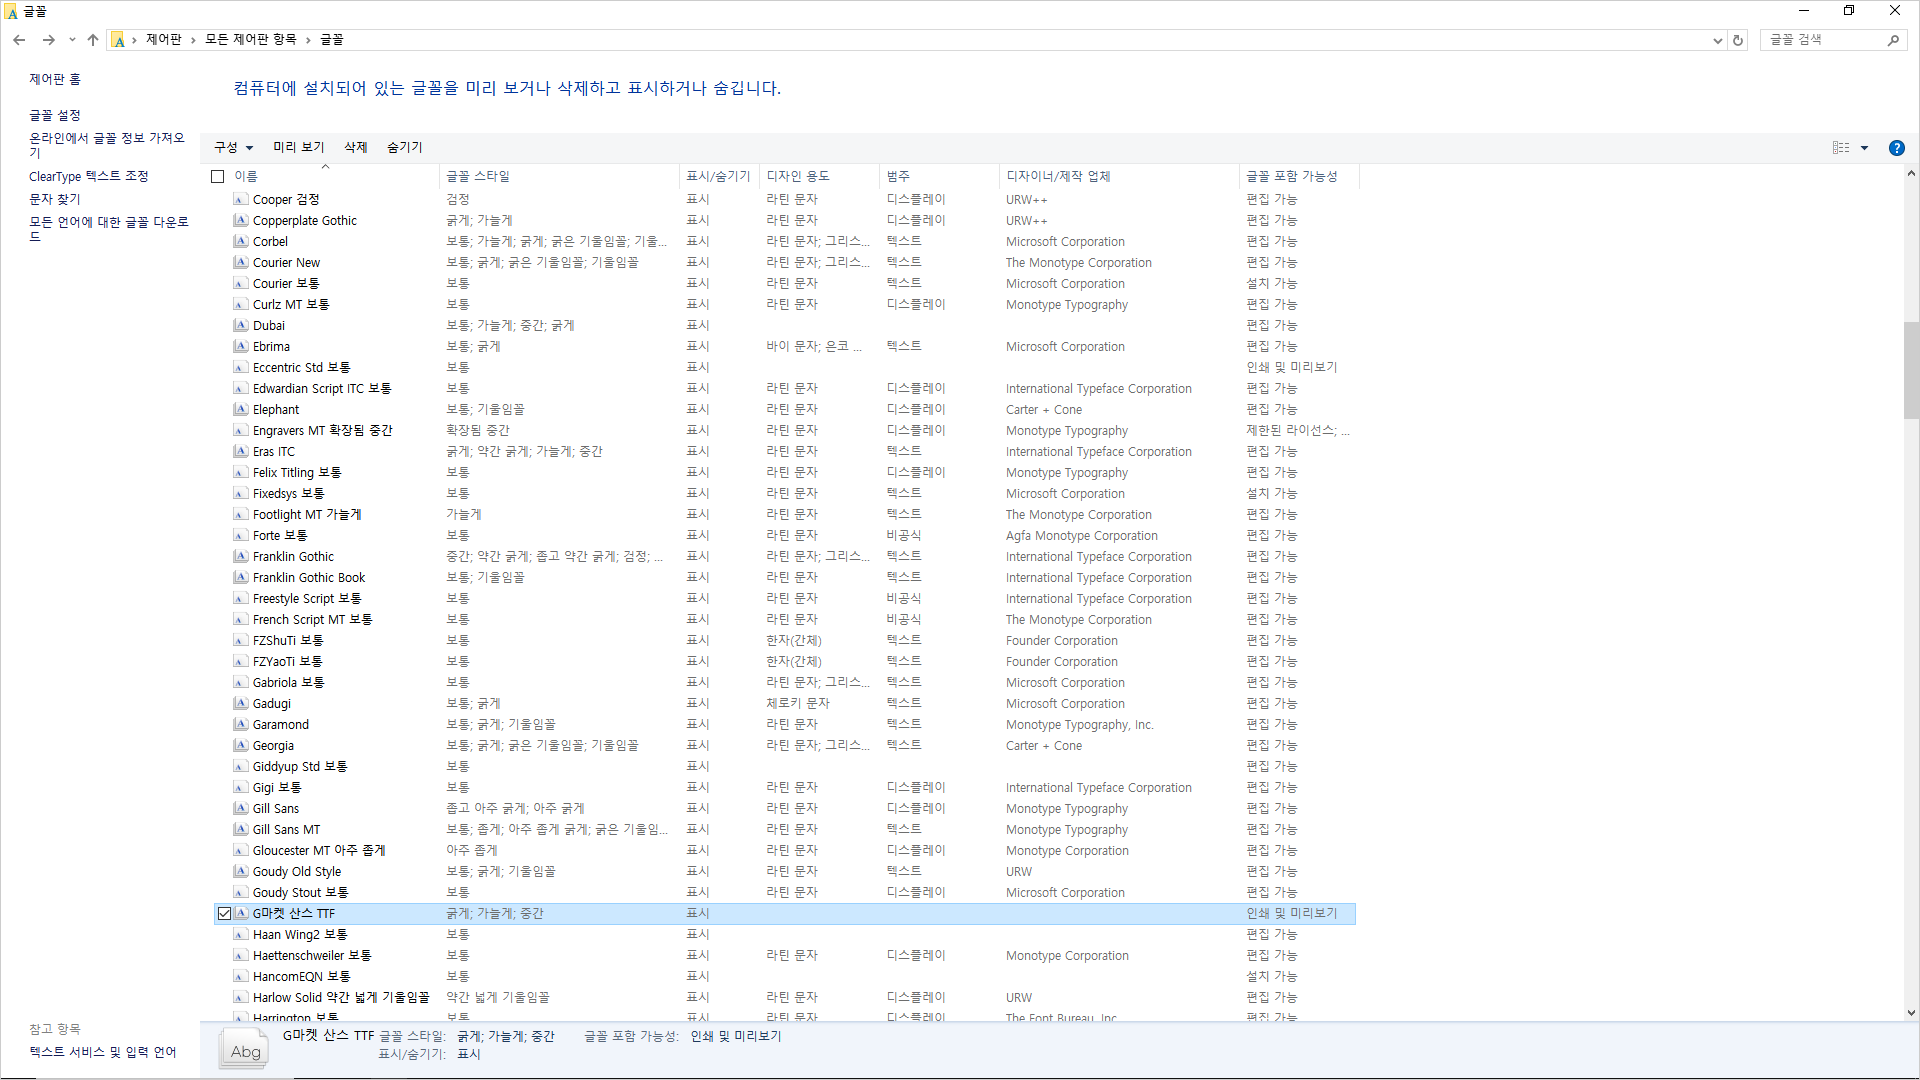Click the search magnifier icon

tap(1893, 40)
